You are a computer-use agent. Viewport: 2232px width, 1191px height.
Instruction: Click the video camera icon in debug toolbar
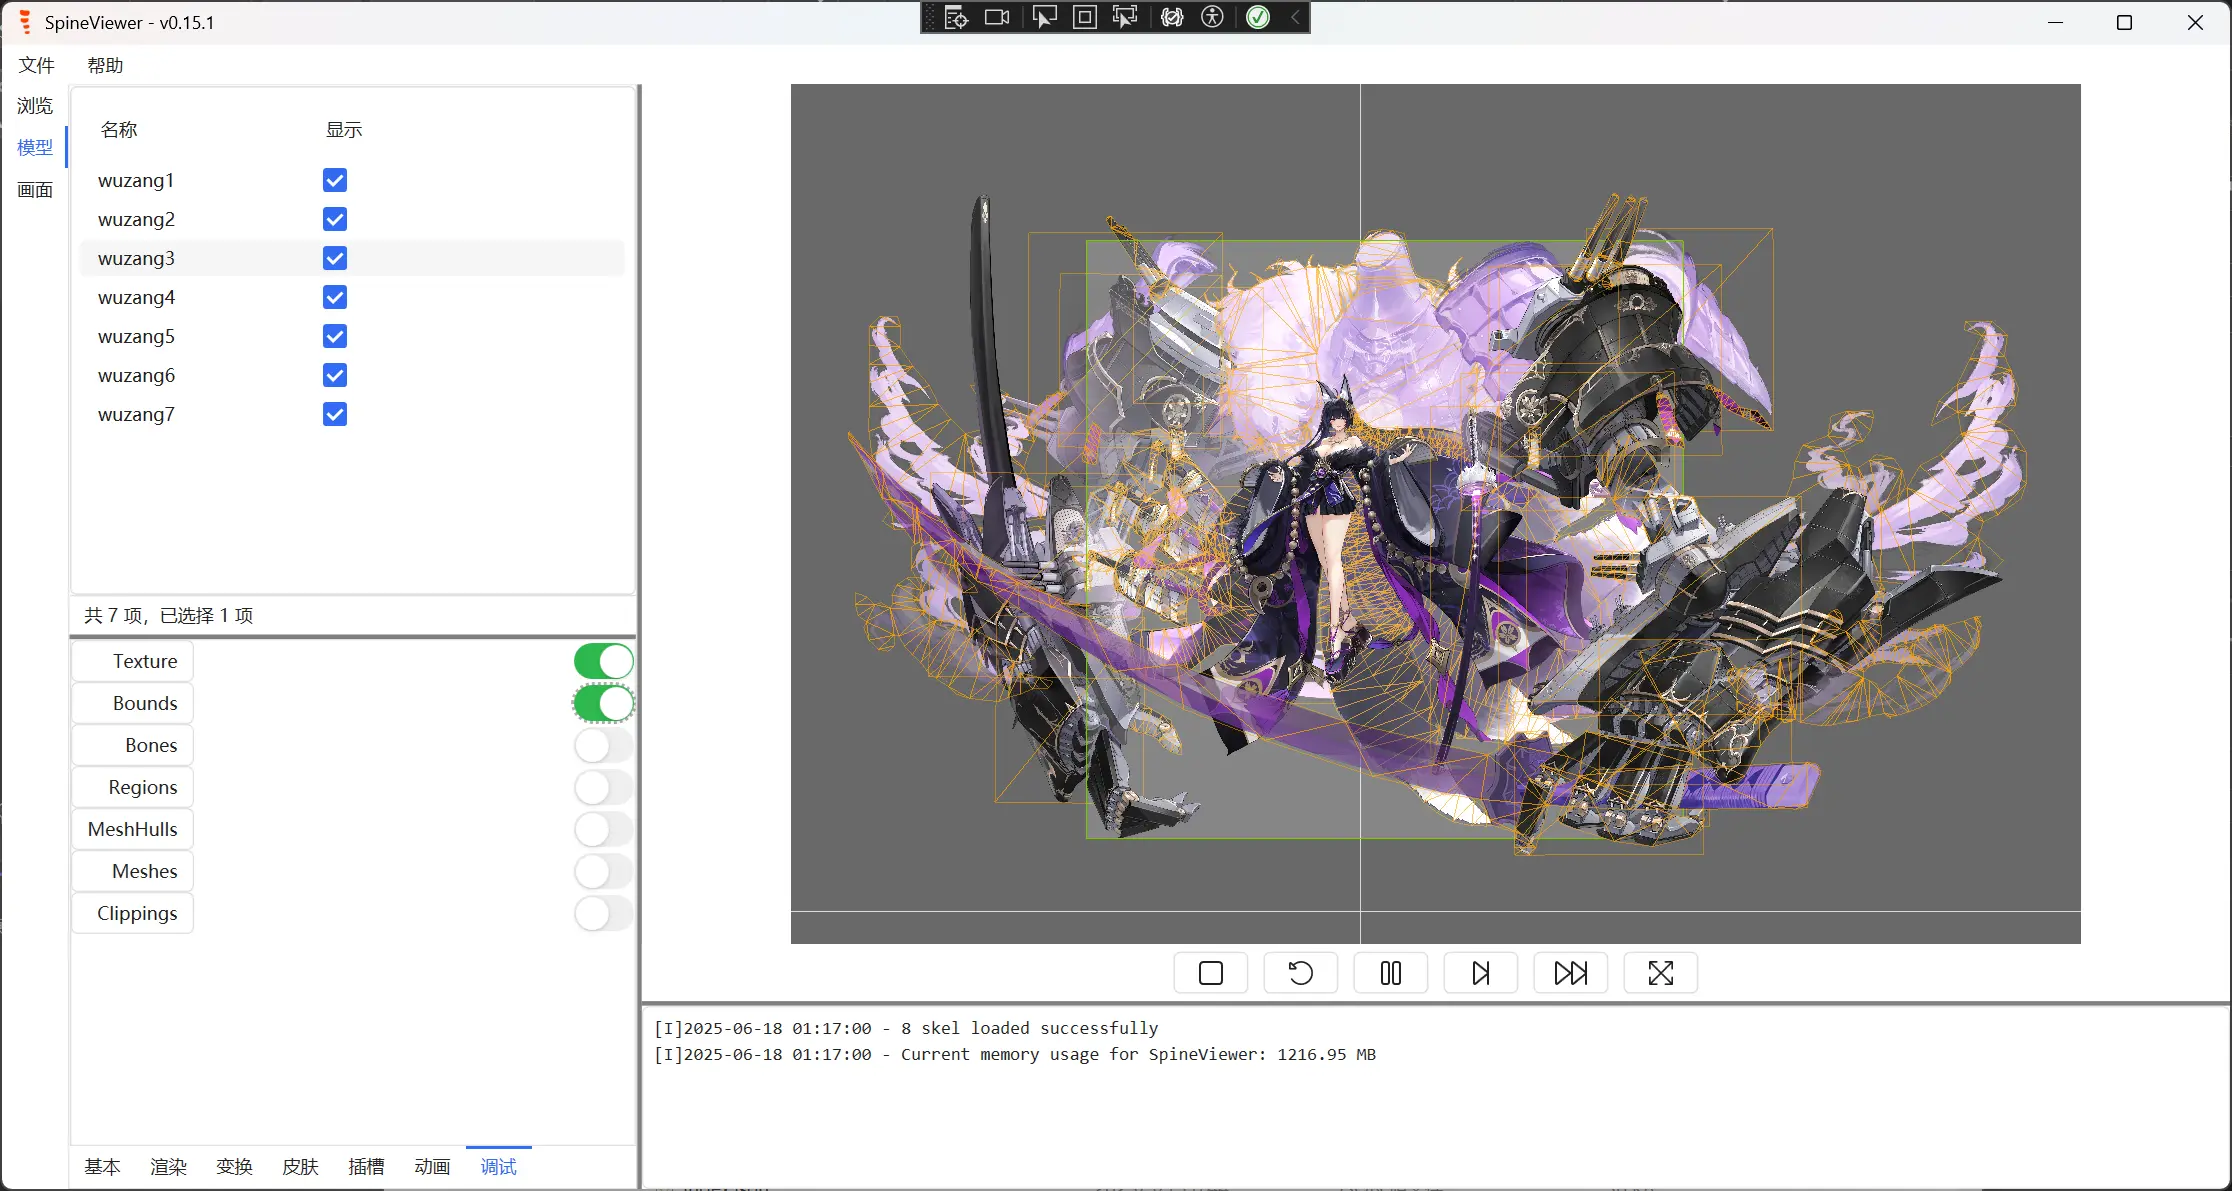coord(997,17)
